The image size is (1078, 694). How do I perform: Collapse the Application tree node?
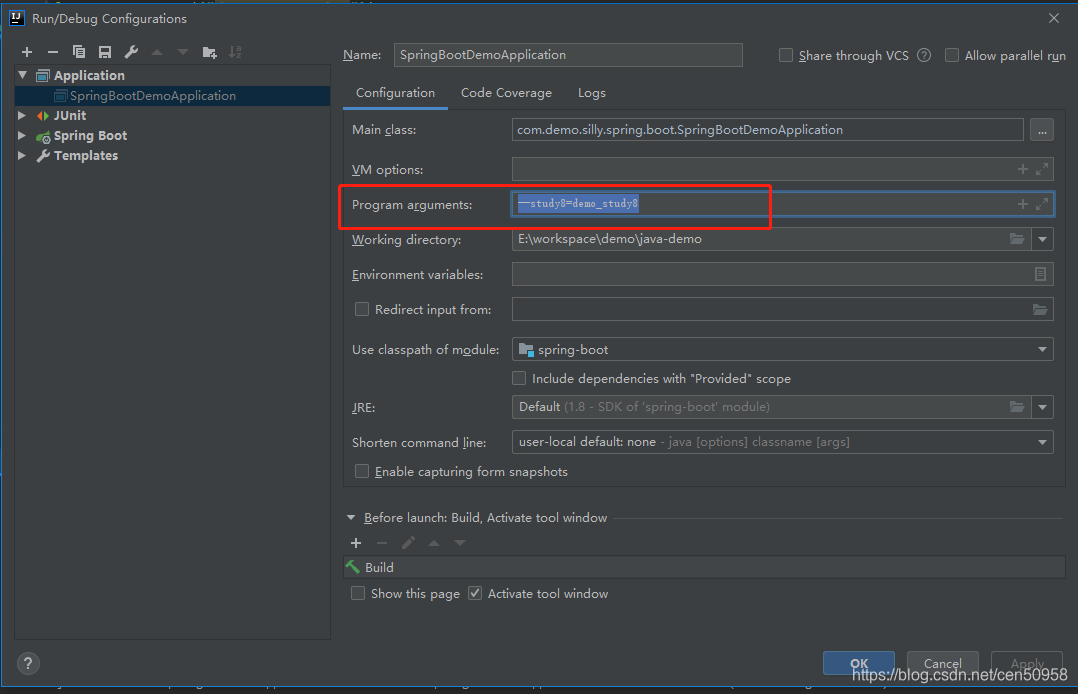[23, 75]
